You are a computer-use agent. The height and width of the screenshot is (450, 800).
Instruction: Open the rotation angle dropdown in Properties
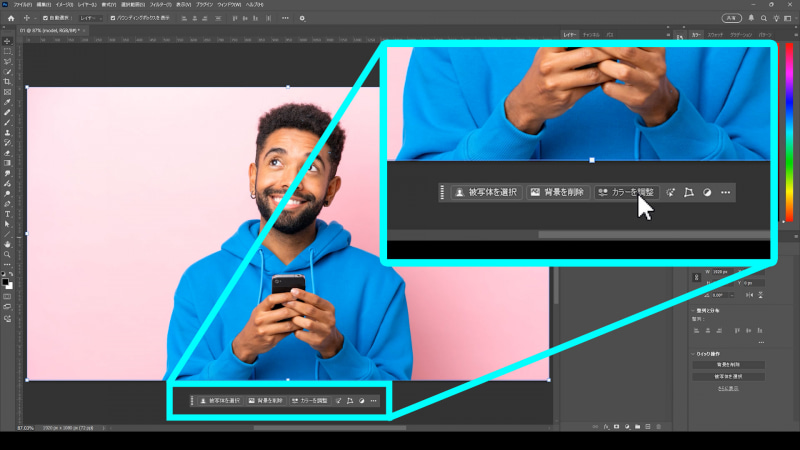click(x=732, y=295)
